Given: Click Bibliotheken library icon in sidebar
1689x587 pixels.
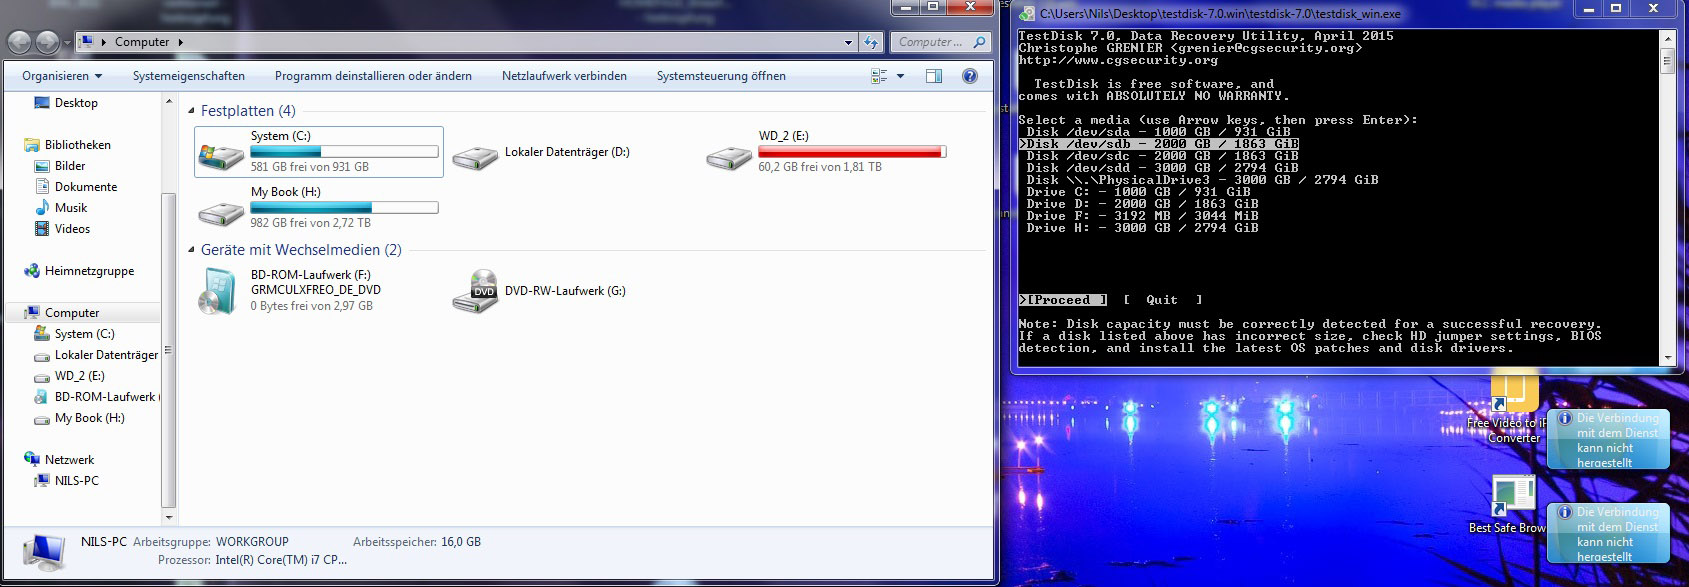Looking at the screenshot, I should click(32, 145).
